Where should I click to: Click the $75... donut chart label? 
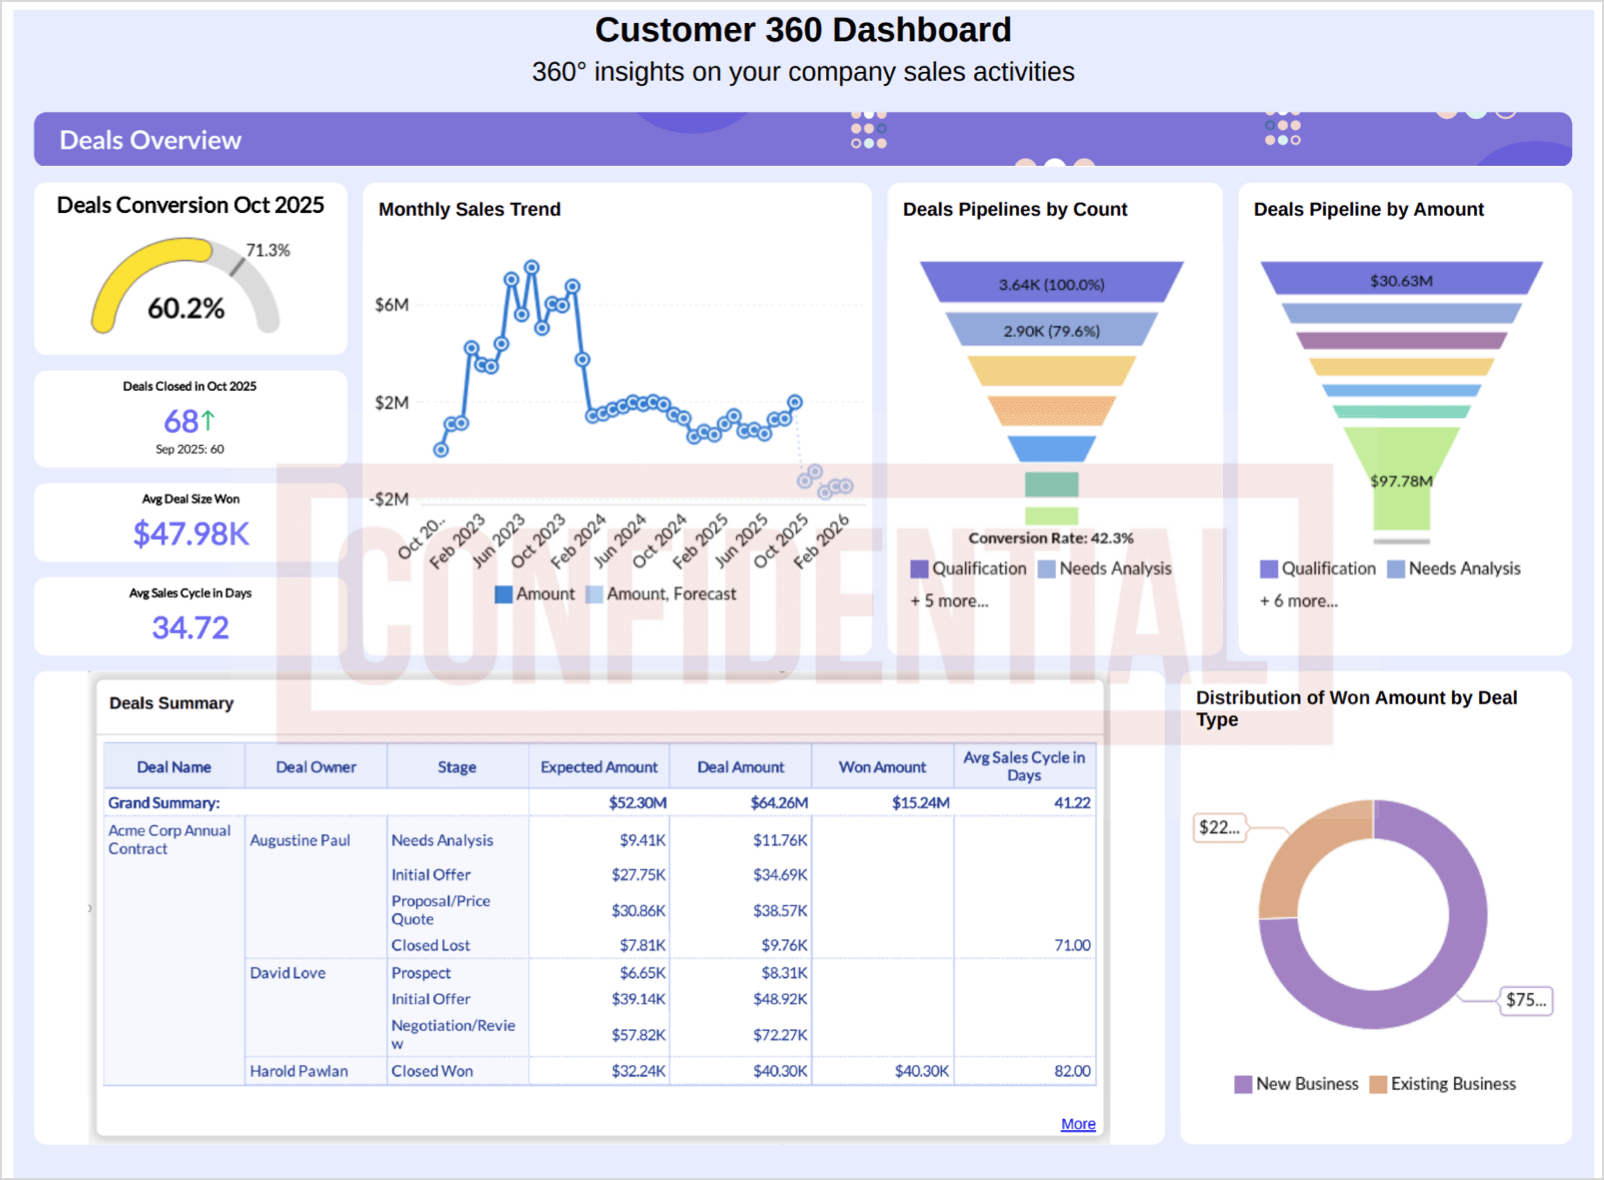pos(1526,1000)
